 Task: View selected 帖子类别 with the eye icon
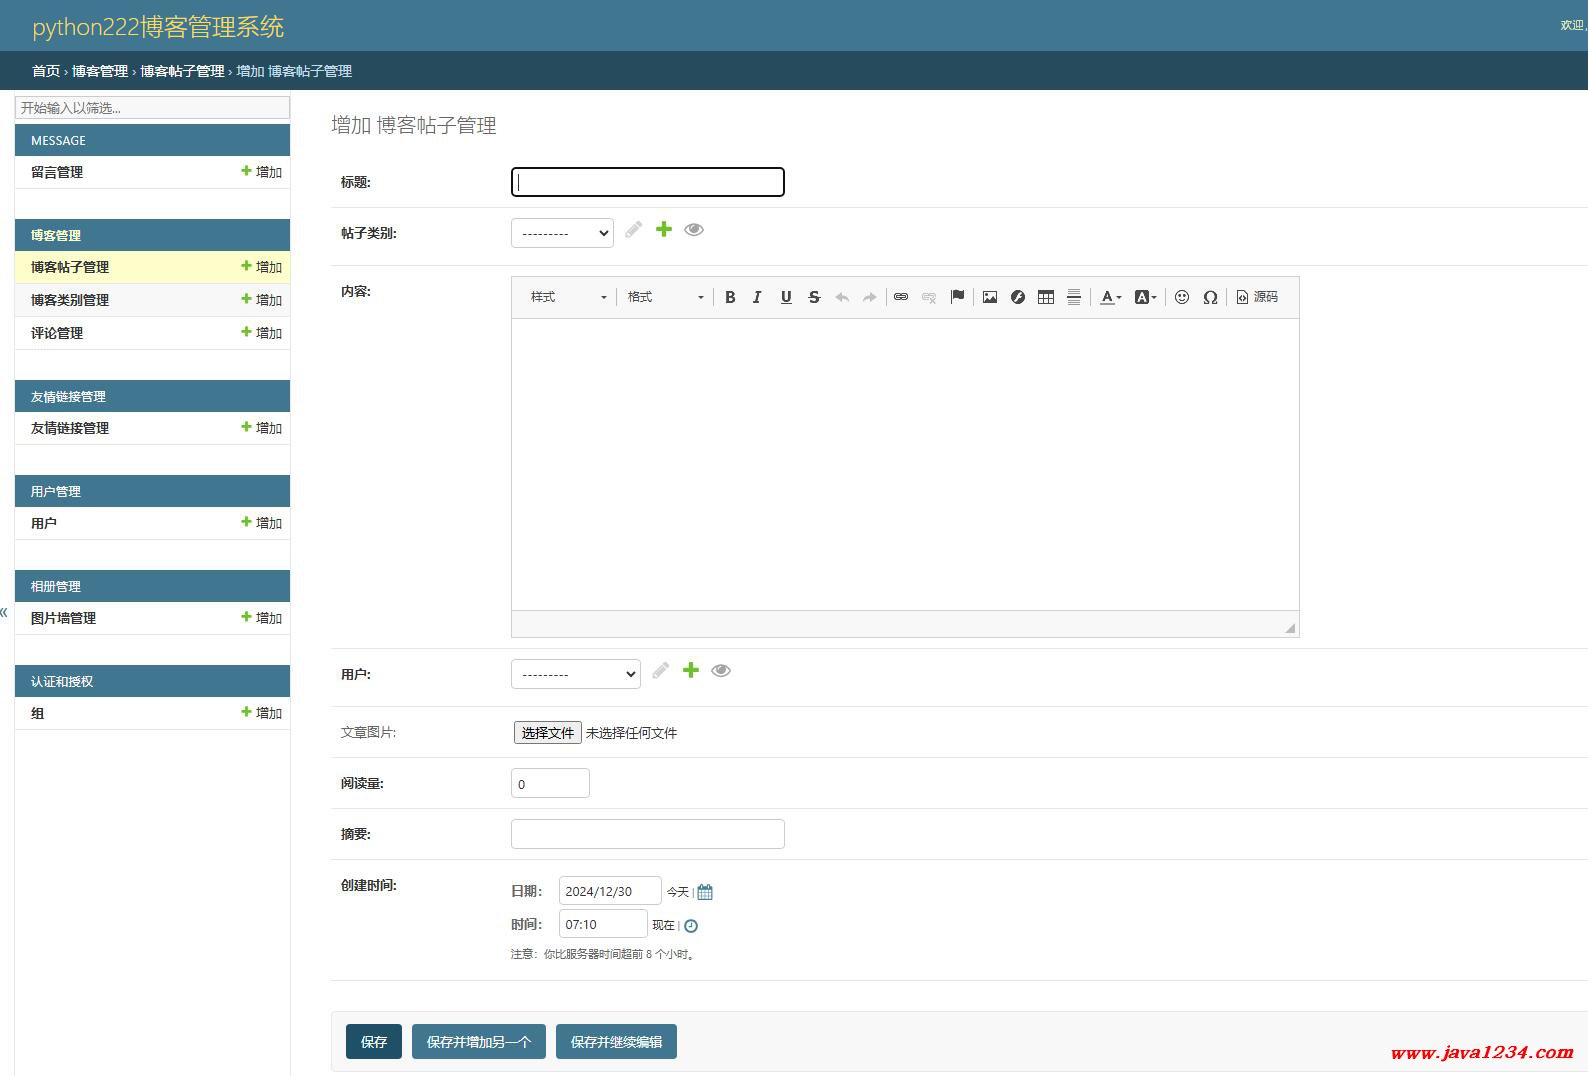coord(694,230)
